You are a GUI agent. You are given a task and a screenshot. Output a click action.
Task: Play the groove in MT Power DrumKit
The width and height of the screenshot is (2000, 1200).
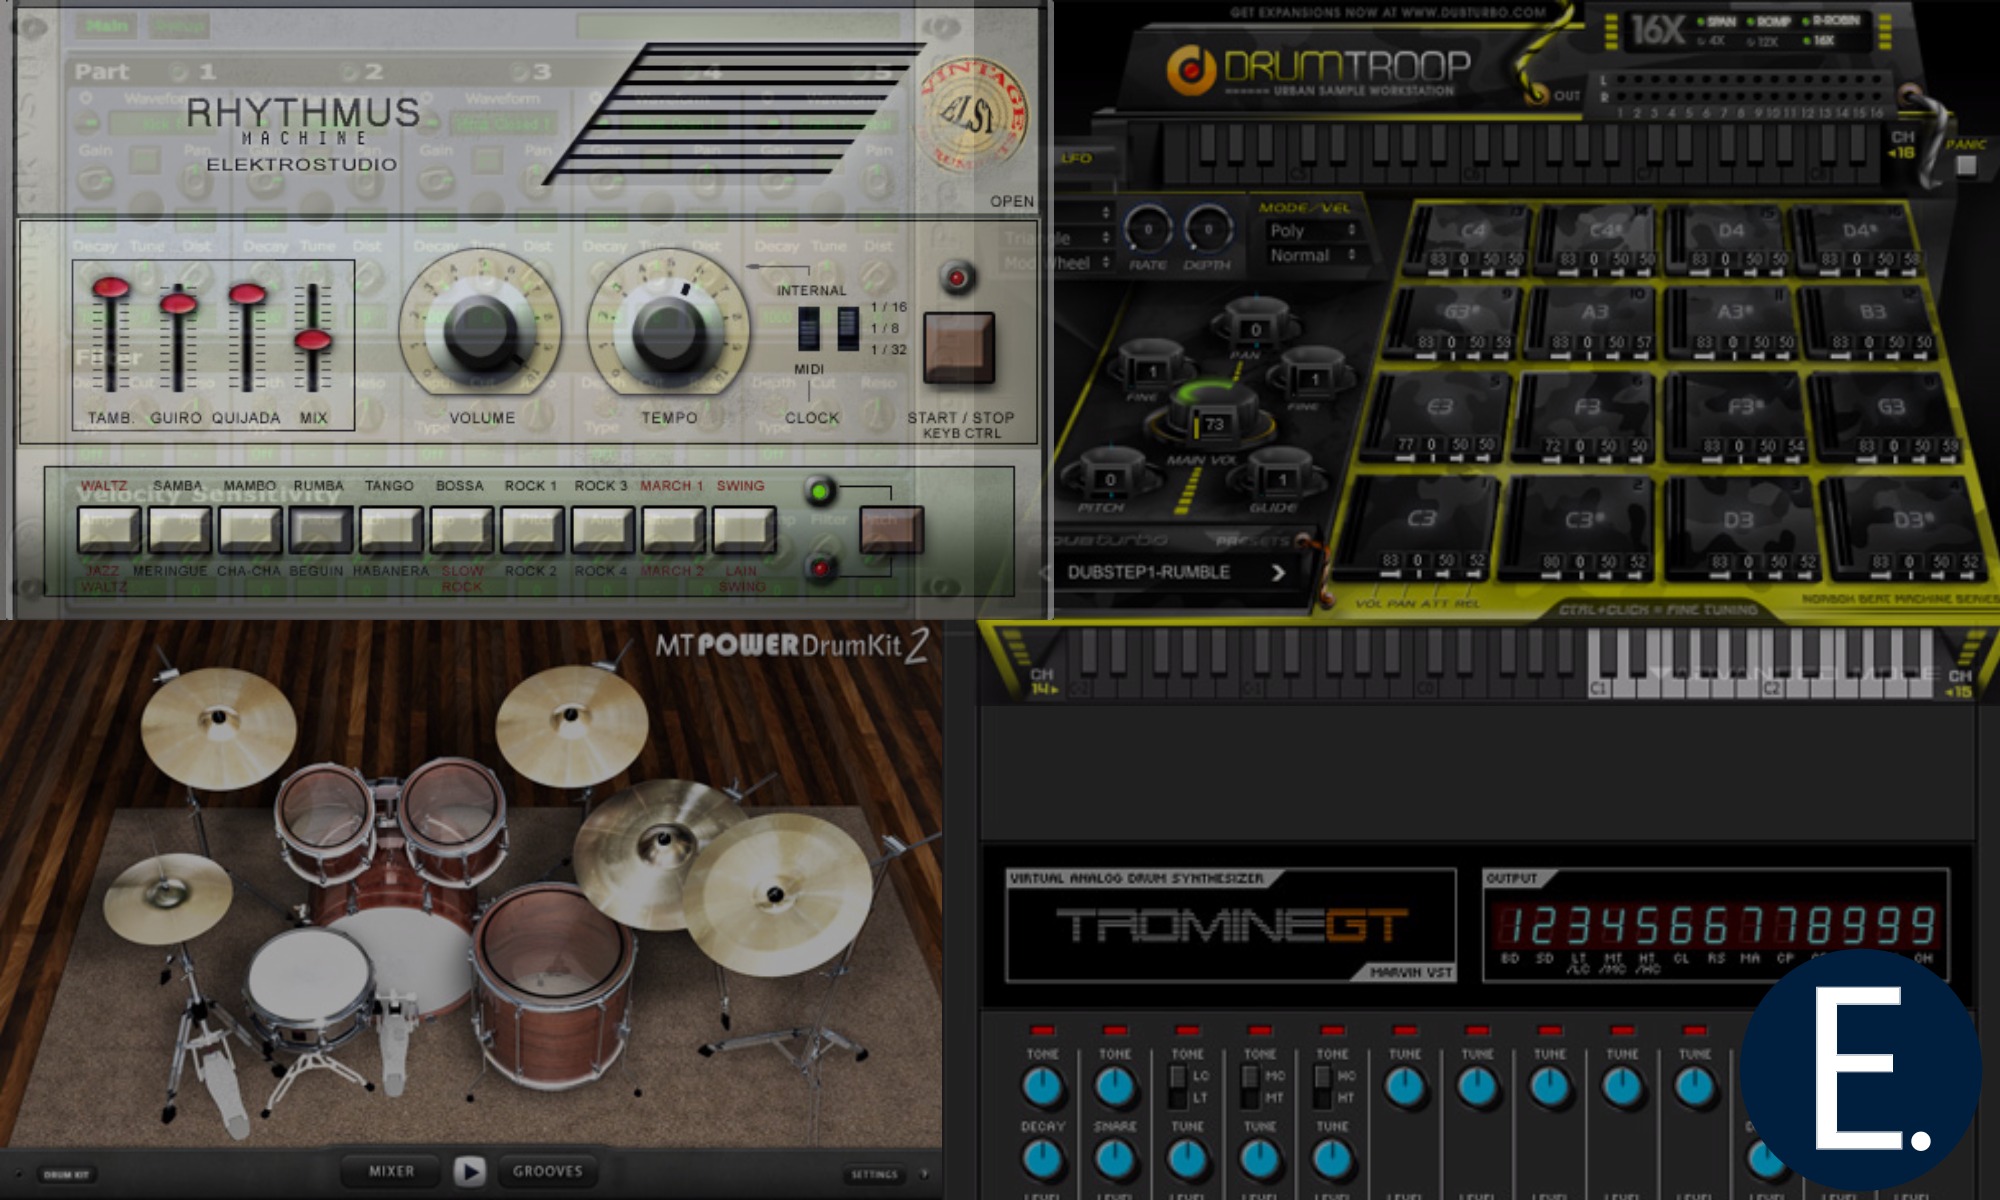(469, 1171)
